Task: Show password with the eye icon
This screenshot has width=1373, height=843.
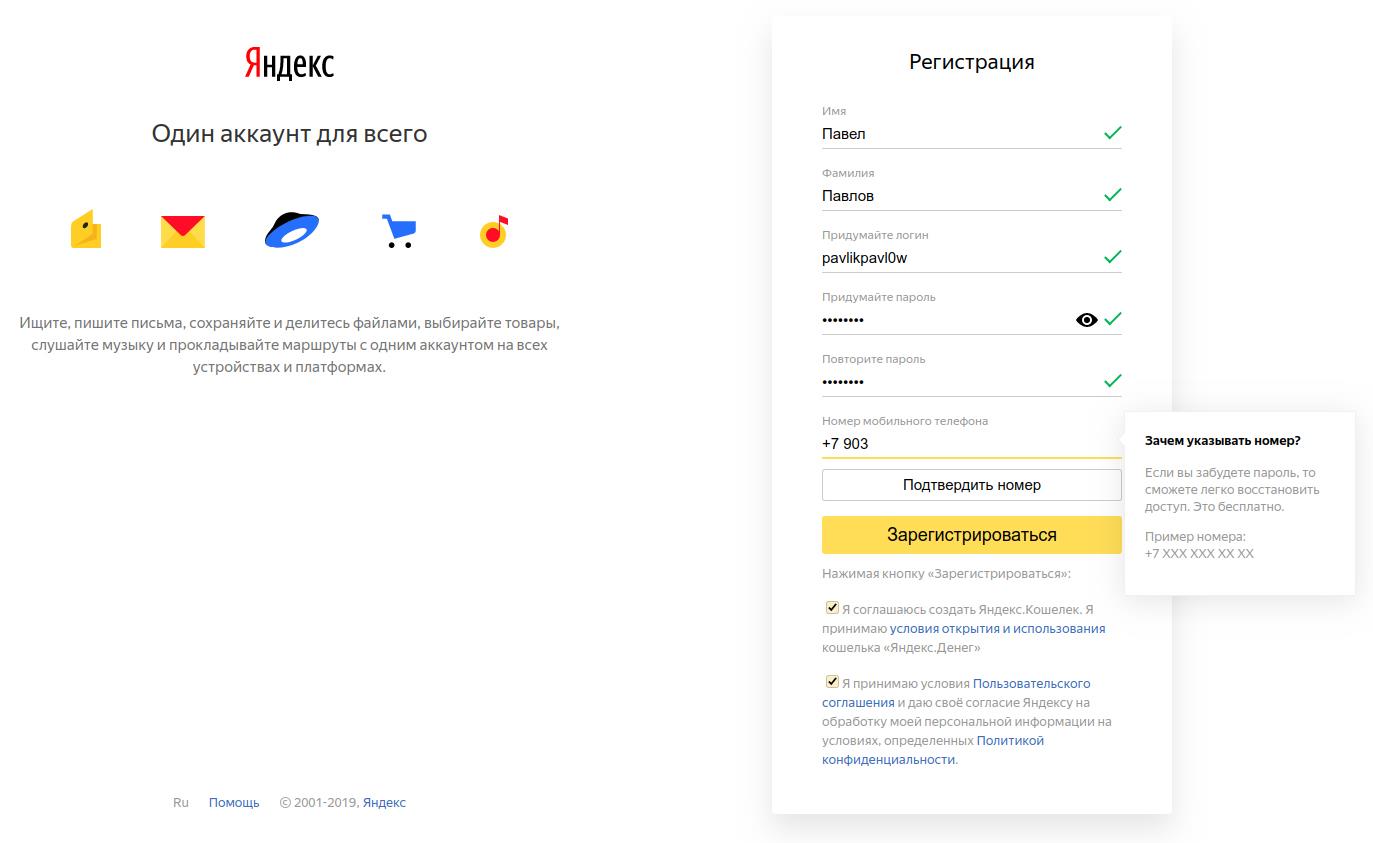Action: pyautogui.click(x=1086, y=320)
